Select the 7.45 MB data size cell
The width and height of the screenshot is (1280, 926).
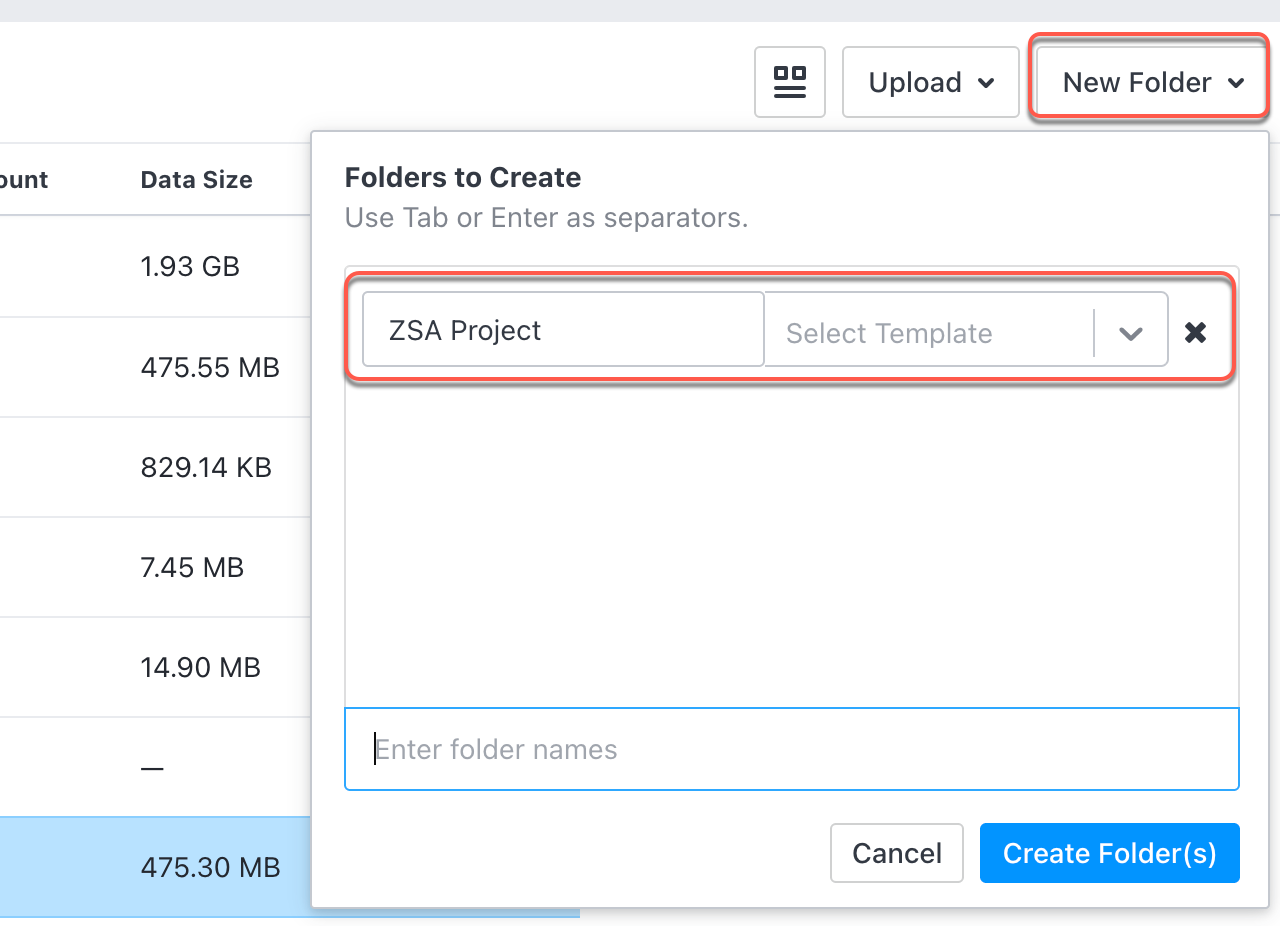pos(192,567)
